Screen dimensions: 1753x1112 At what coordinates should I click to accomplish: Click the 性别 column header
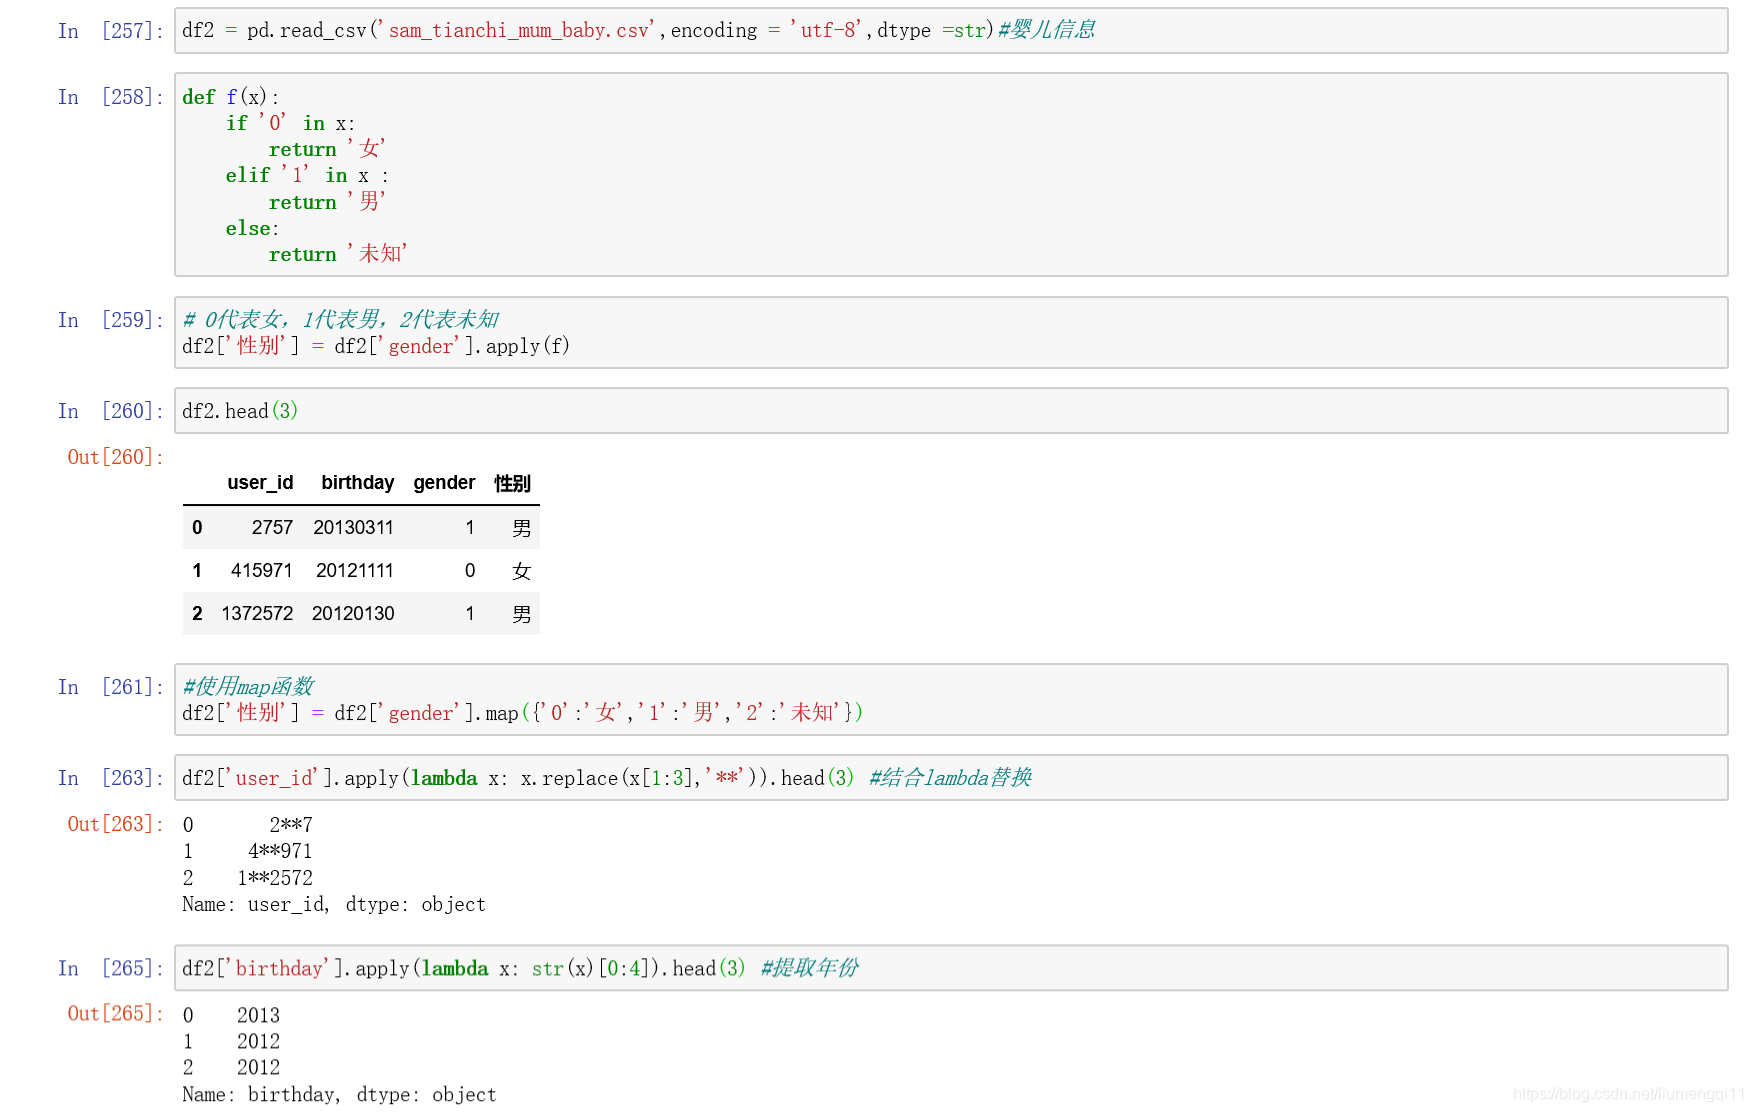coord(512,483)
